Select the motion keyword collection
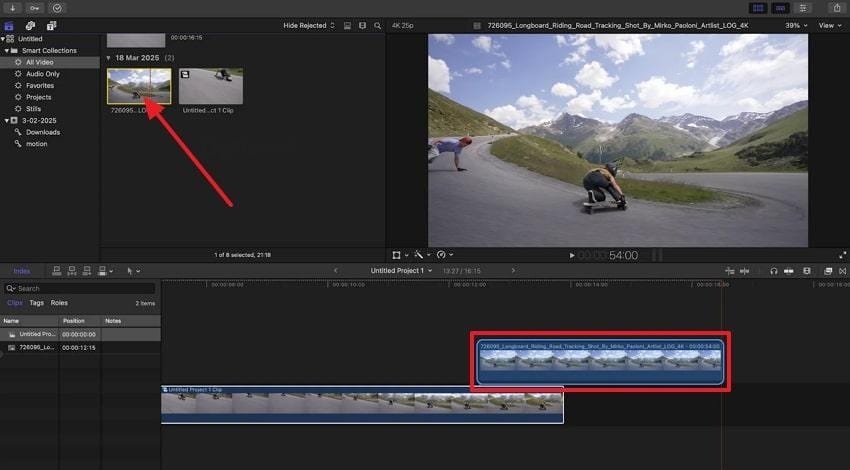Viewport: 850px width, 470px height. (36, 144)
